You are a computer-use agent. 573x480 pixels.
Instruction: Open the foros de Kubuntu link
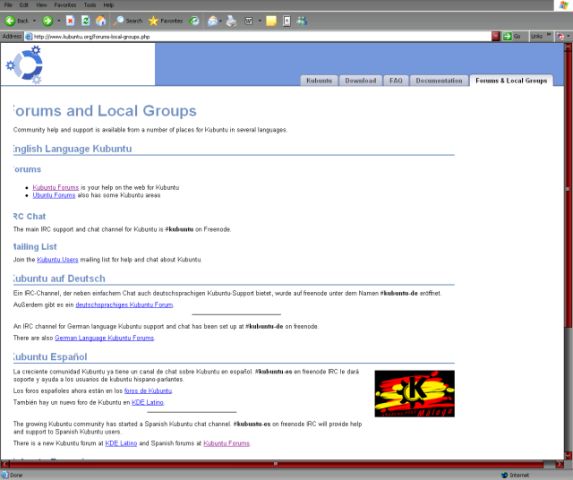(x=148, y=391)
